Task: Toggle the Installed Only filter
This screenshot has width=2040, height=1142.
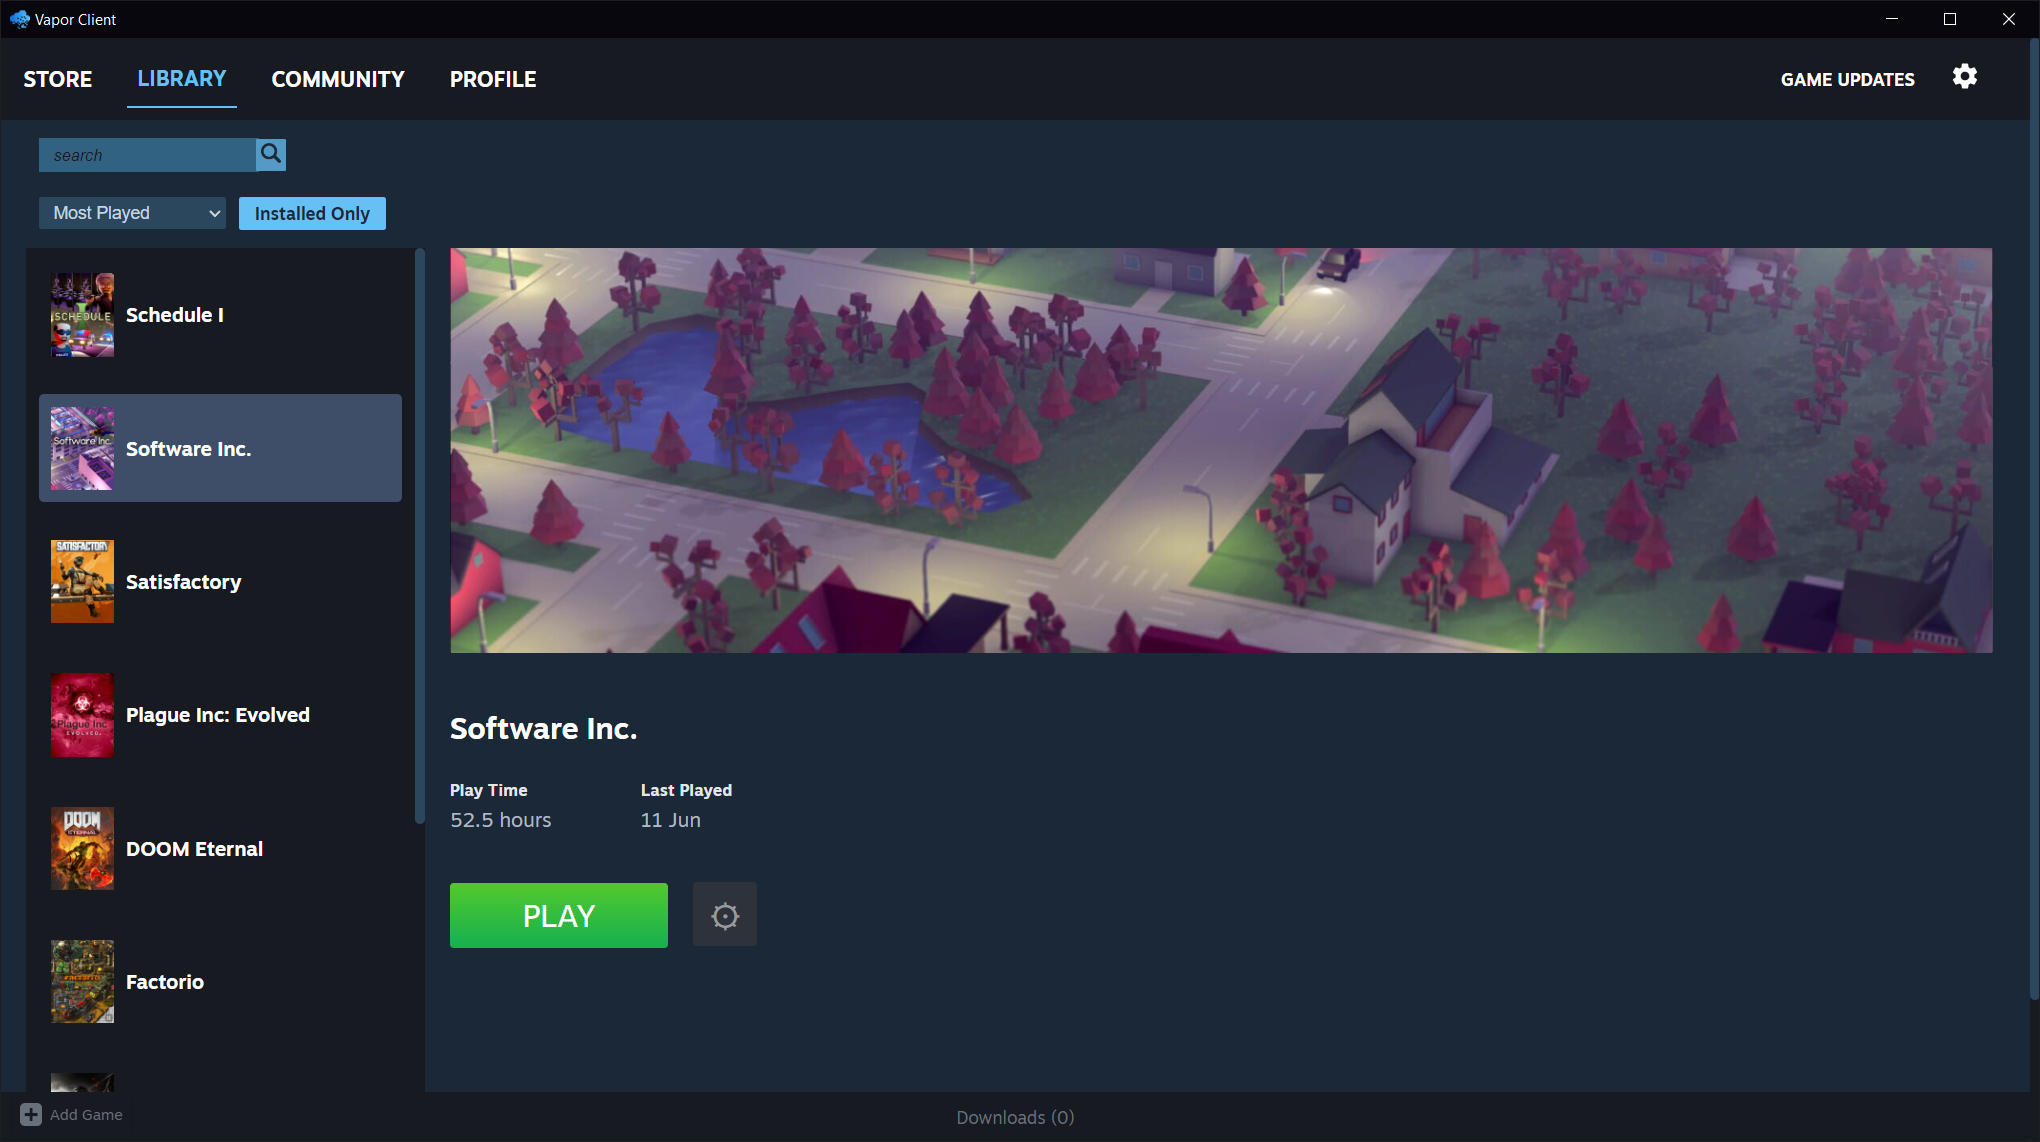Action: (312, 213)
